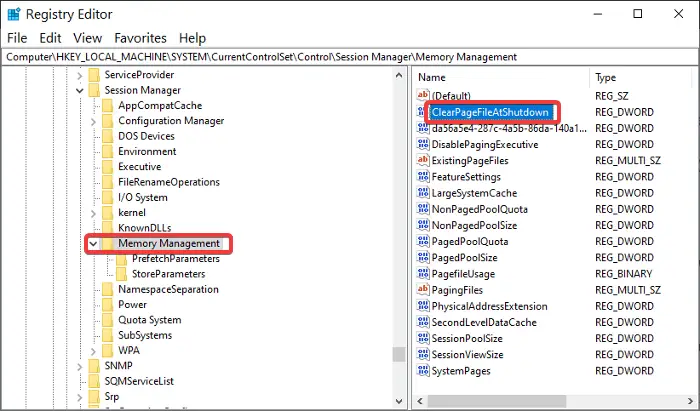
Task: Click the values pane scroll left arrow
Action: coord(420,400)
